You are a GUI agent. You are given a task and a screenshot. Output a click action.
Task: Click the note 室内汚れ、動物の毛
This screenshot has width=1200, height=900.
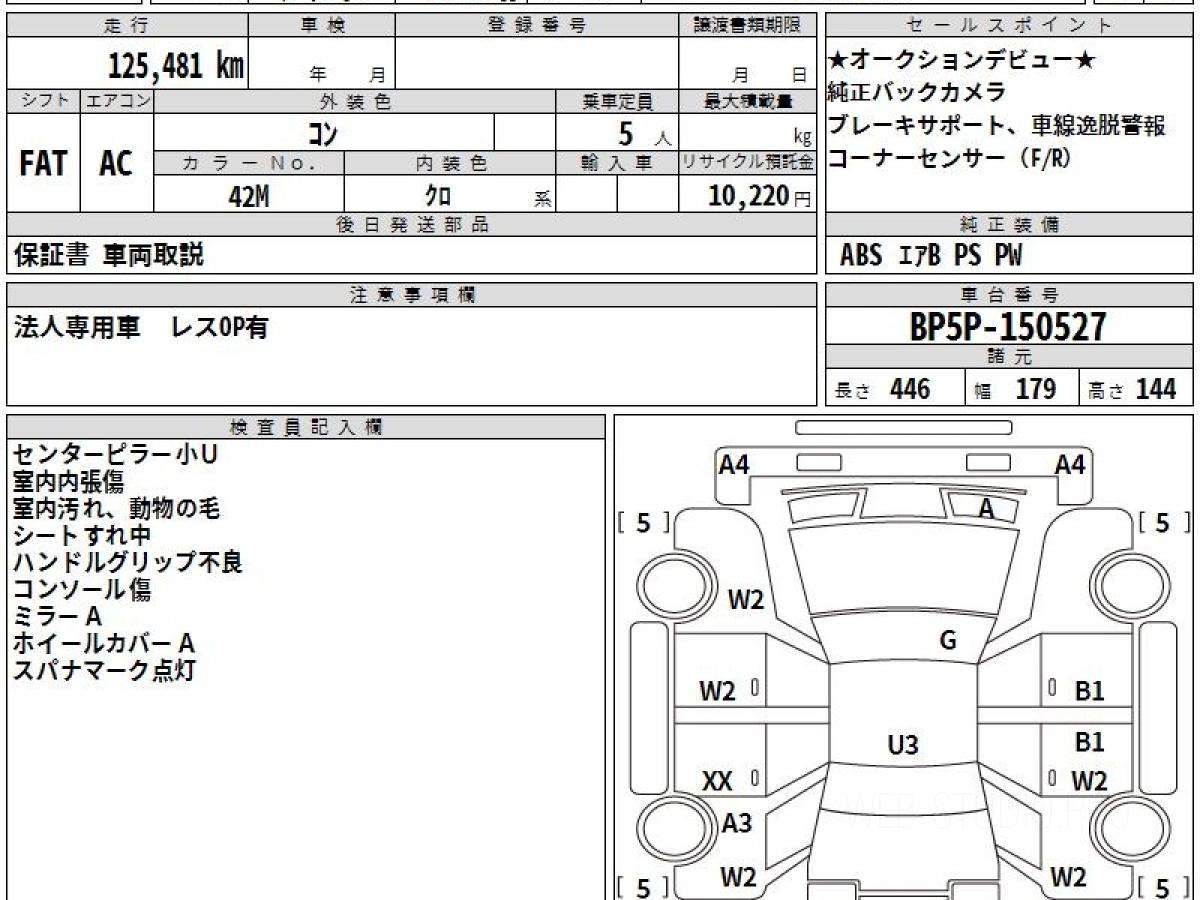click(x=116, y=509)
